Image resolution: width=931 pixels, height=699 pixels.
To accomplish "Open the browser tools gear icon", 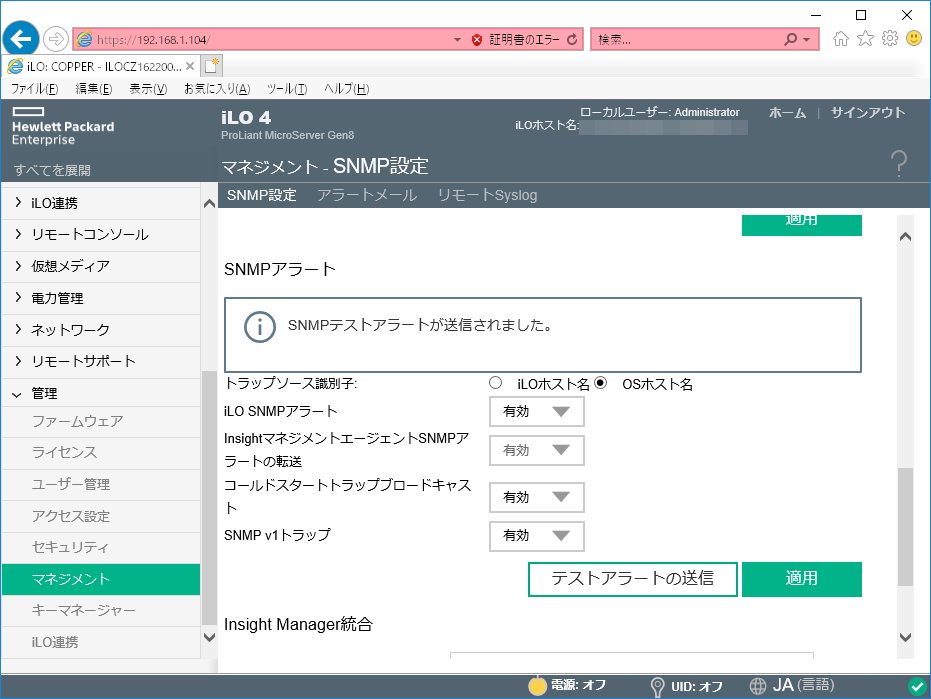I will click(x=890, y=39).
